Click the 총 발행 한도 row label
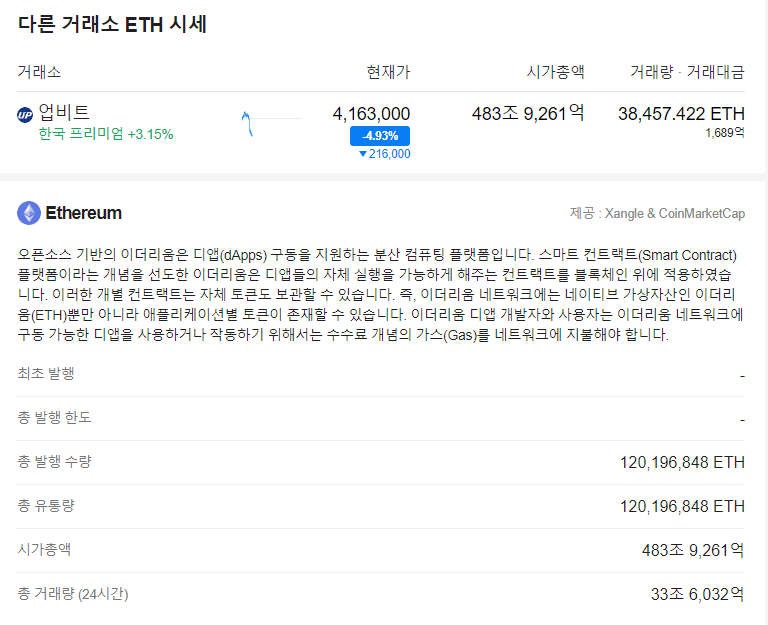The image size is (768, 625). pos(54,417)
